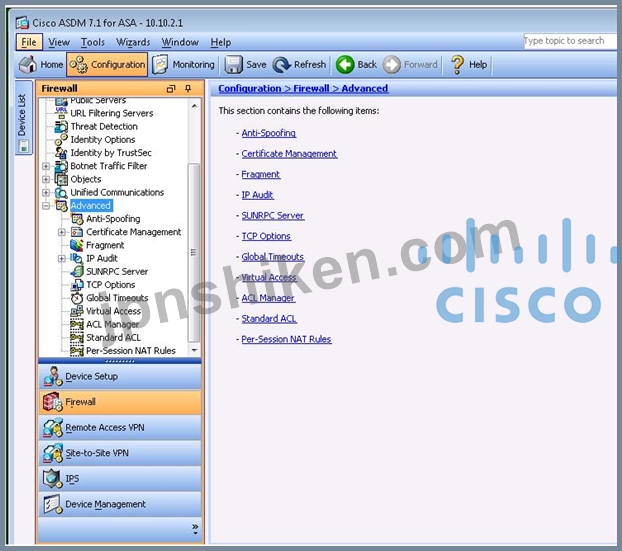Switch to the Monitoring view
622x551 pixels.
tap(184, 64)
